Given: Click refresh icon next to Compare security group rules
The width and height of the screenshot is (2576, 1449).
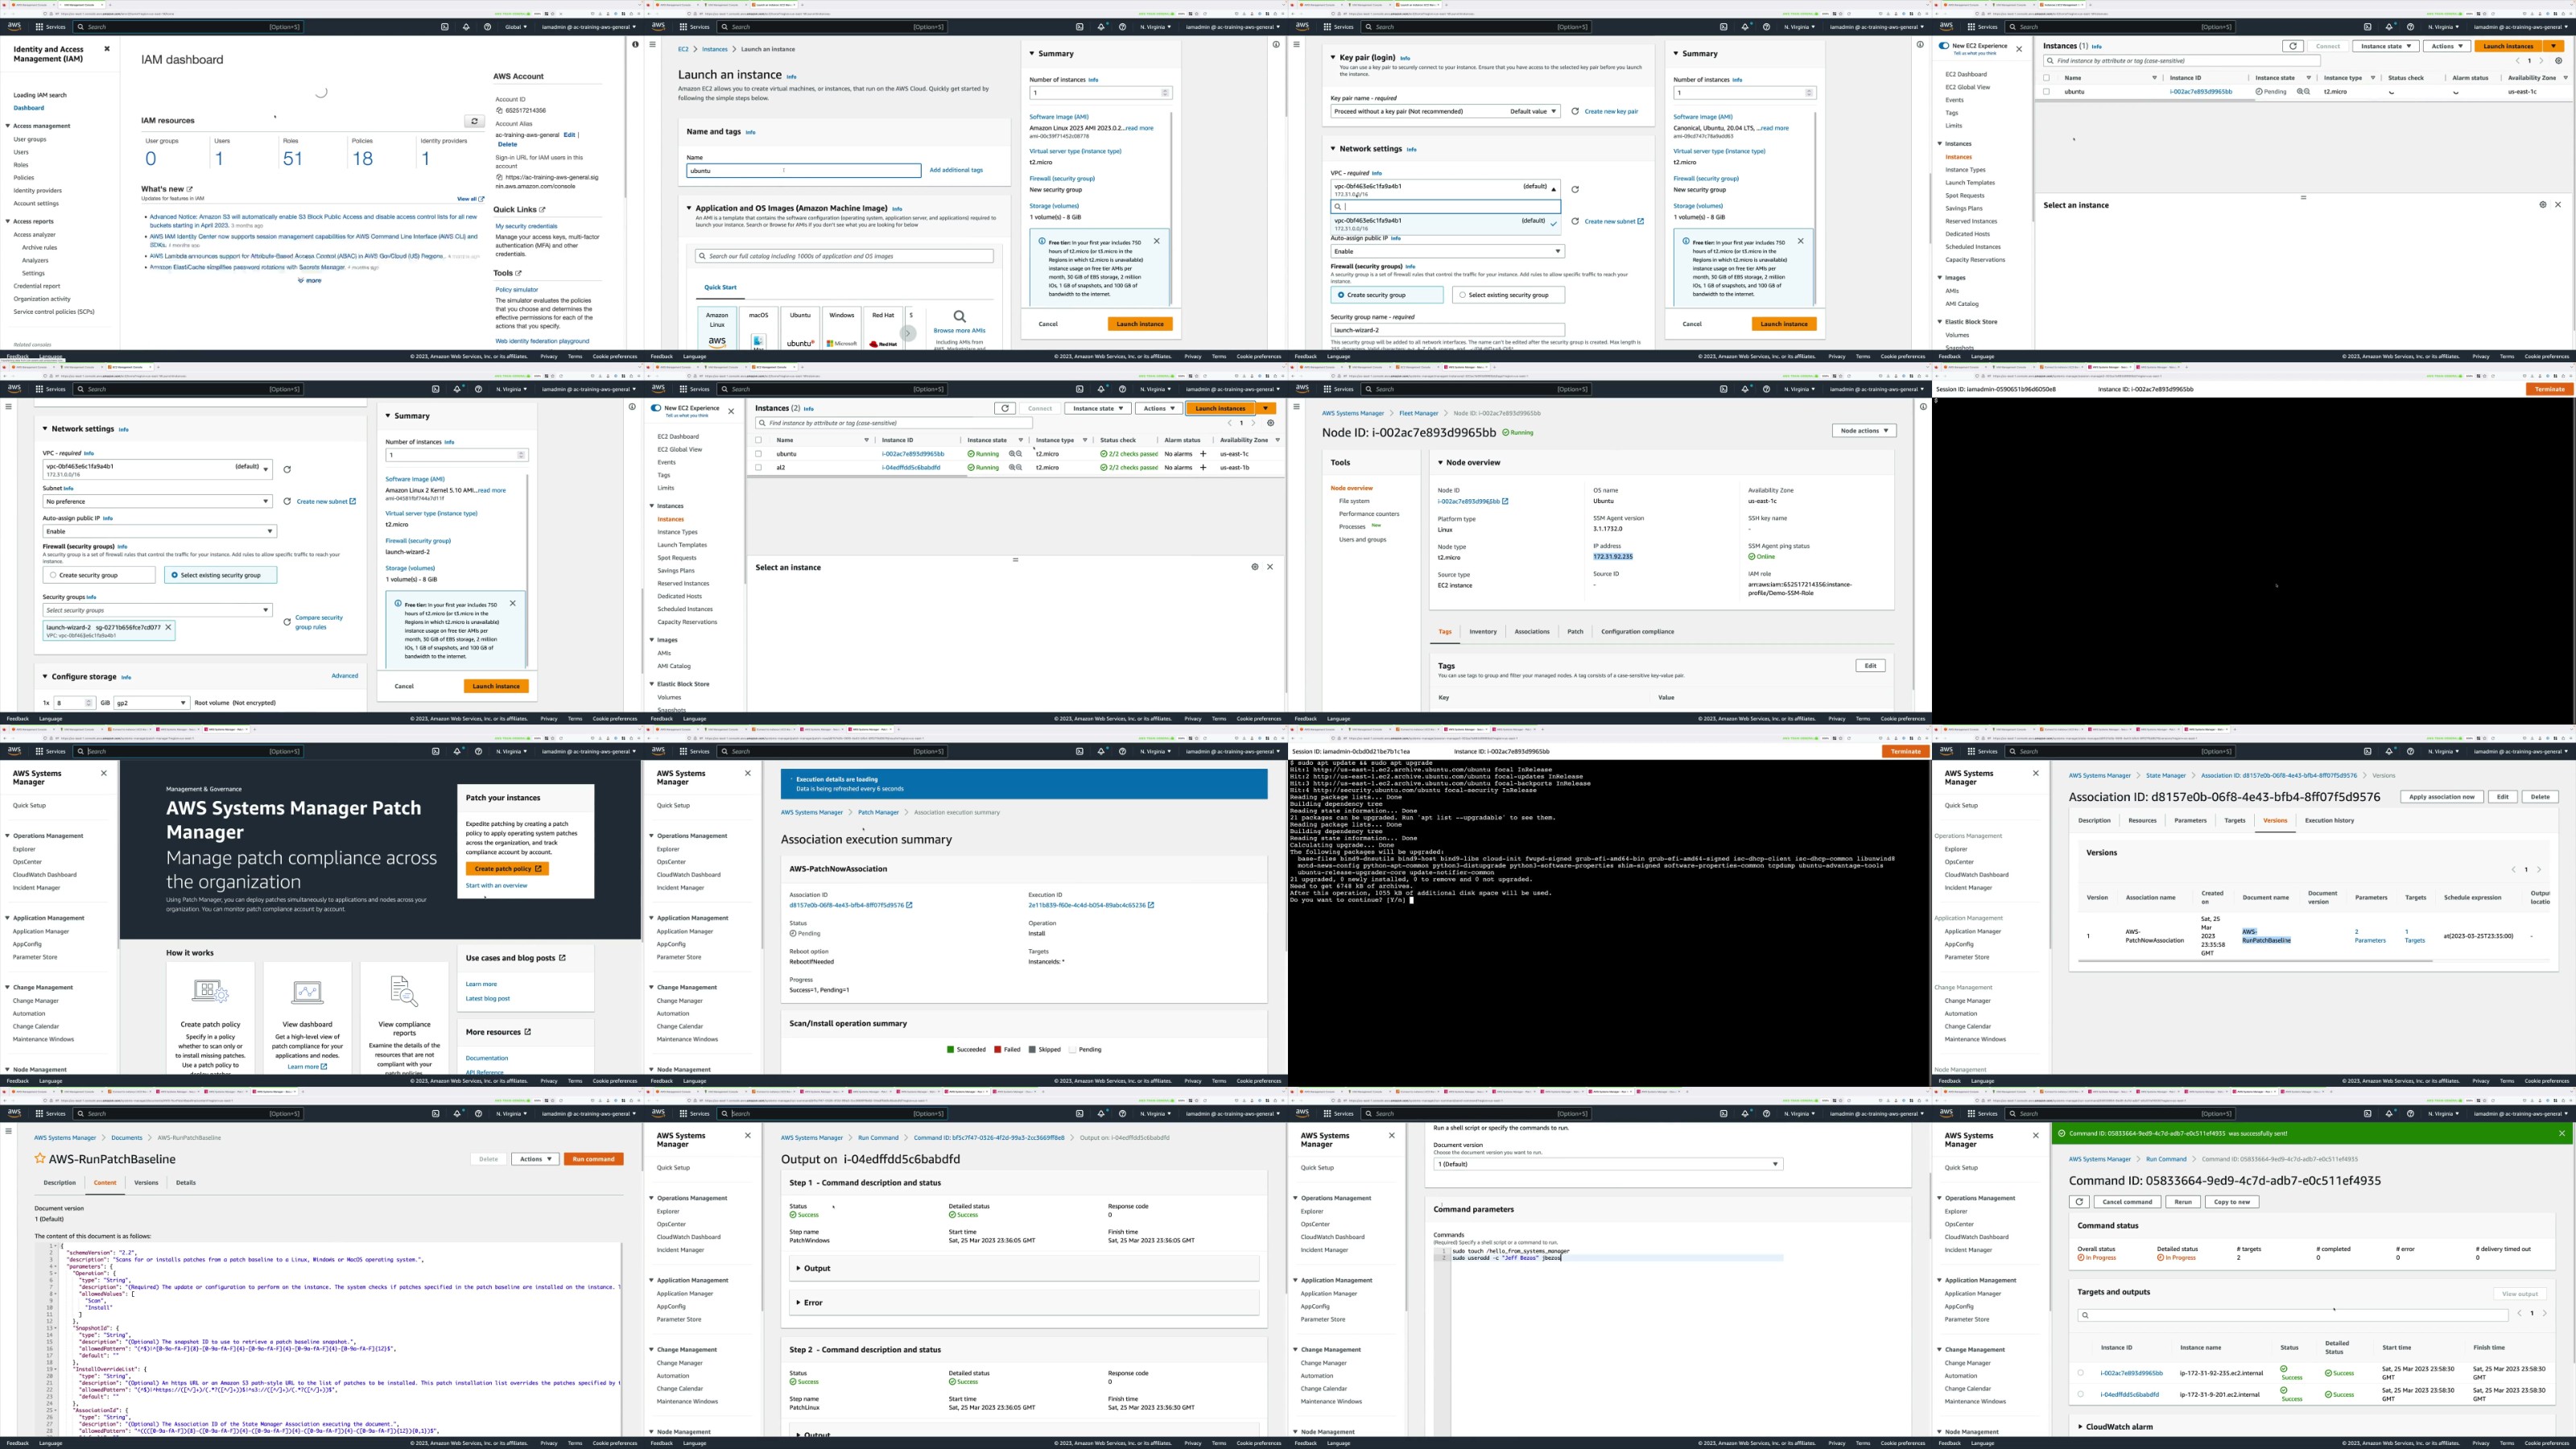Looking at the screenshot, I should point(287,622).
